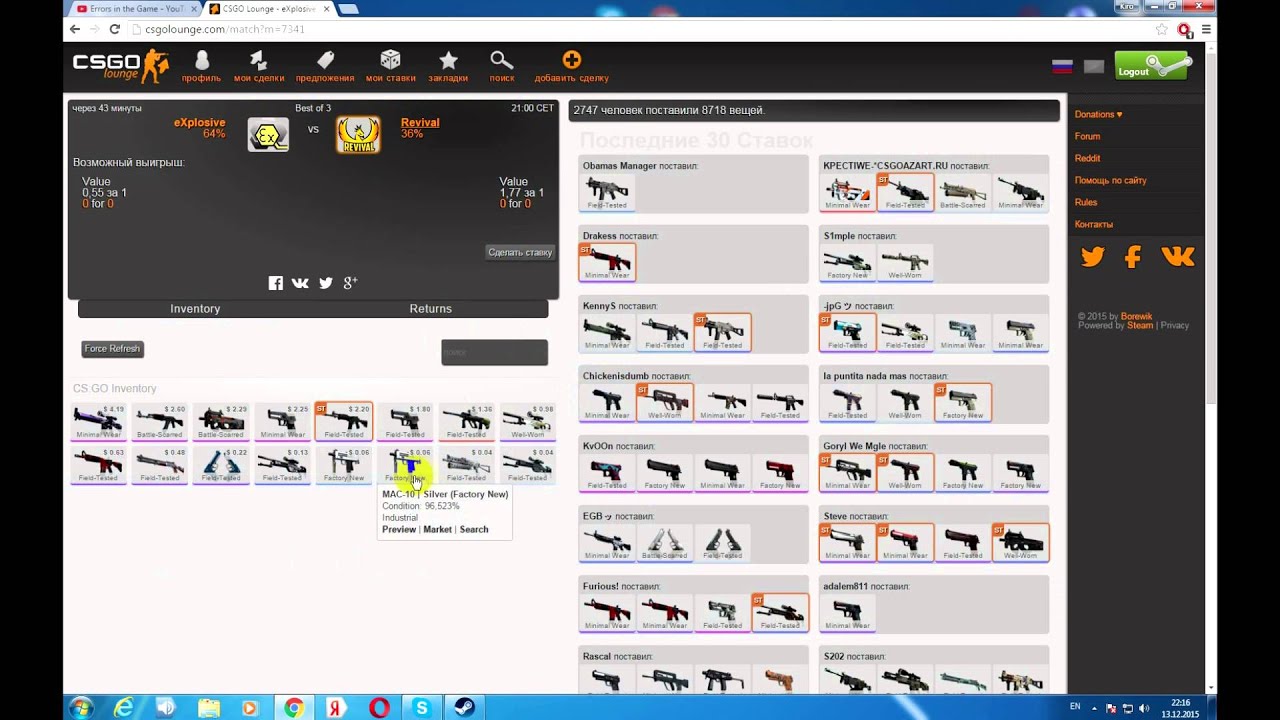Open the Borewik link
This screenshot has height=720, width=1280.
tap(1137, 316)
